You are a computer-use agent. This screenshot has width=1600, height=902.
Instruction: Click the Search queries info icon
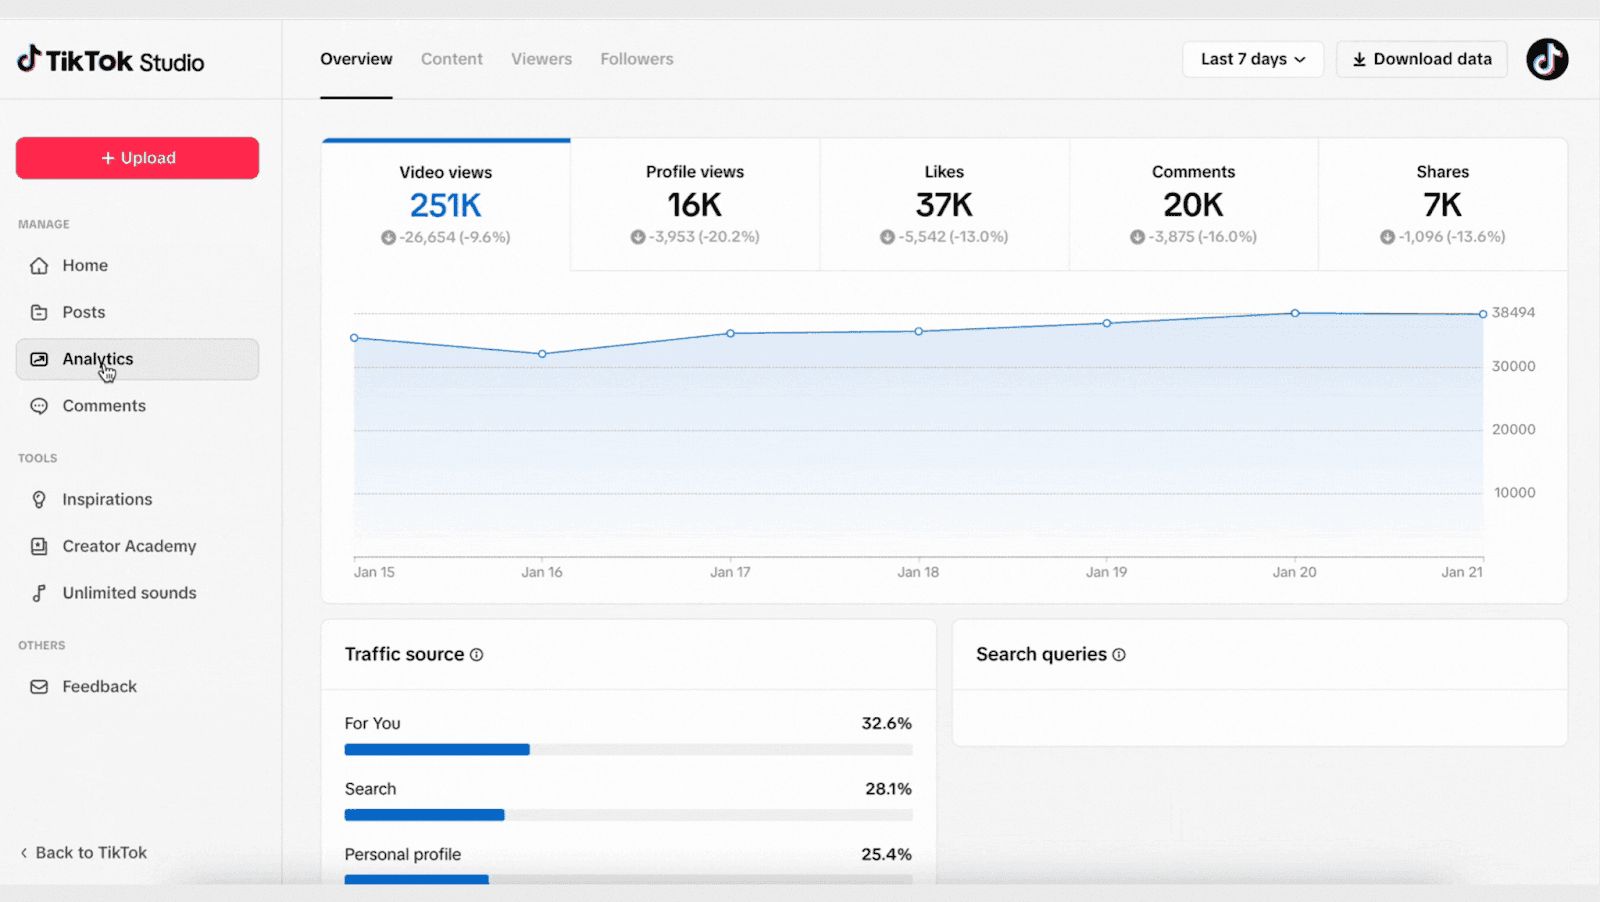coord(1119,655)
